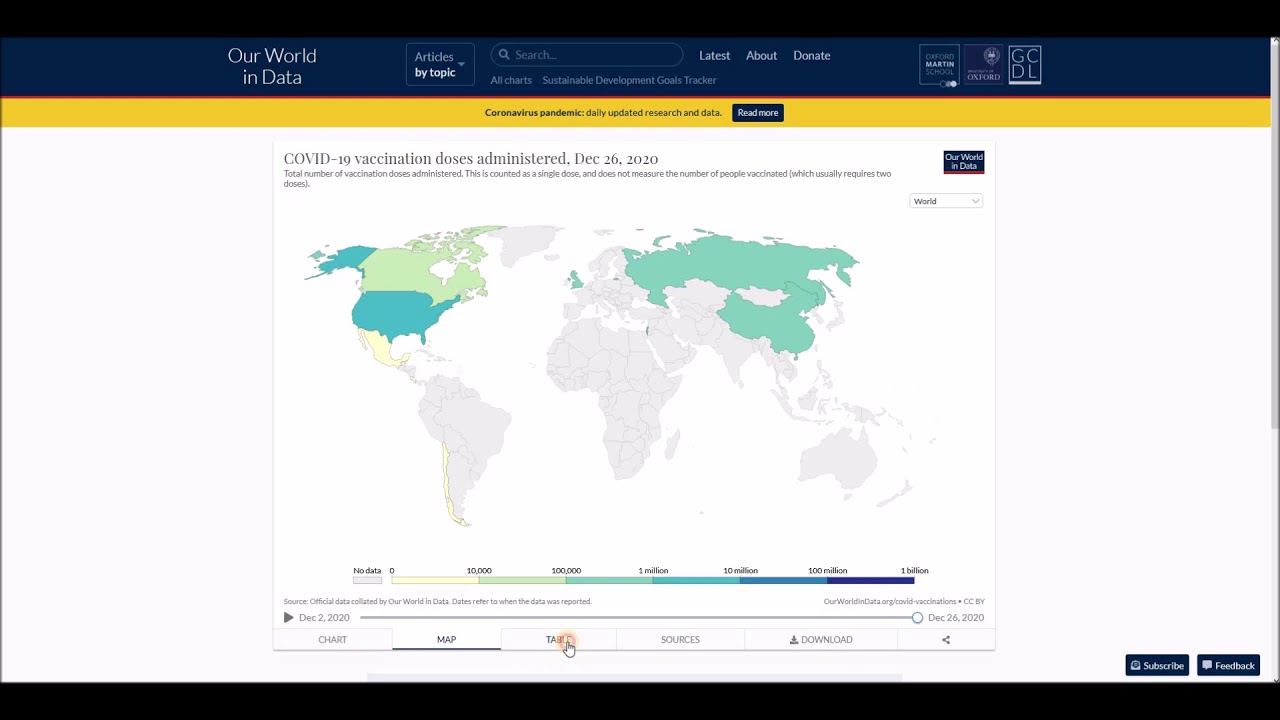The width and height of the screenshot is (1280, 720).
Task: Click the GCDL logo
Action: 1025,65
